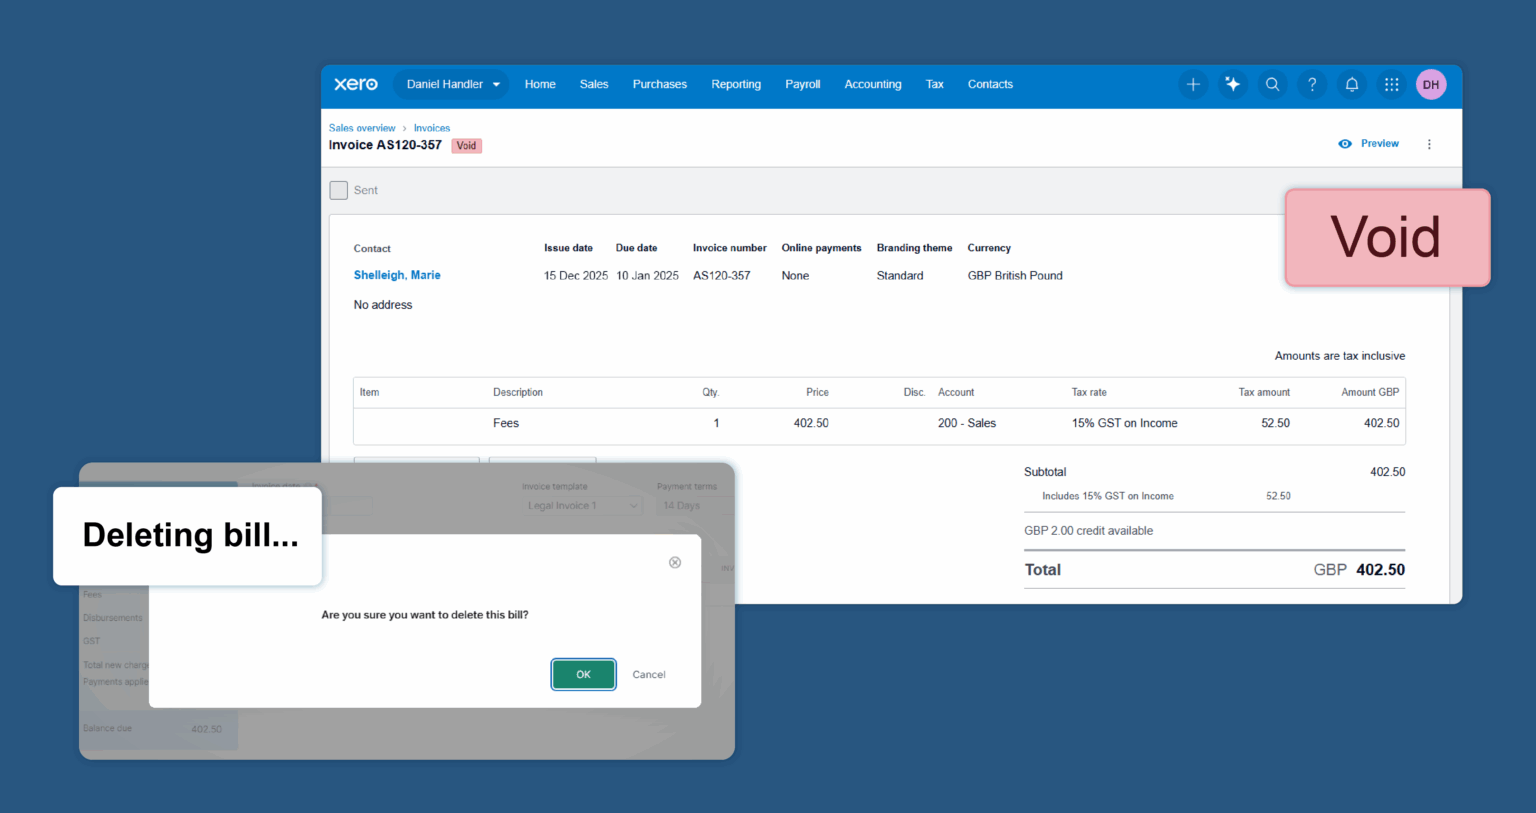Open the Daniel Handler organisation dropdown
Screen dimensions: 1536x813
(x=452, y=84)
